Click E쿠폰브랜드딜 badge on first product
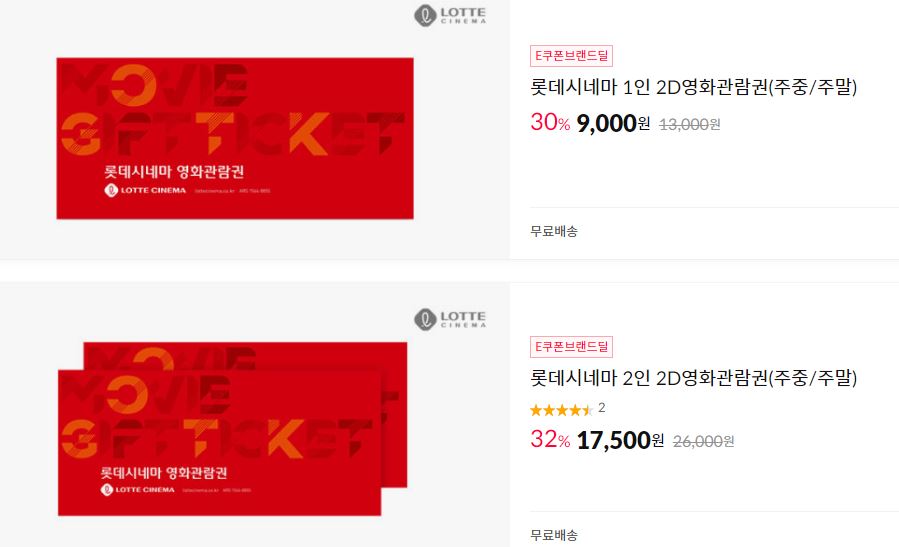The height and width of the screenshot is (547, 899). [x=571, y=56]
